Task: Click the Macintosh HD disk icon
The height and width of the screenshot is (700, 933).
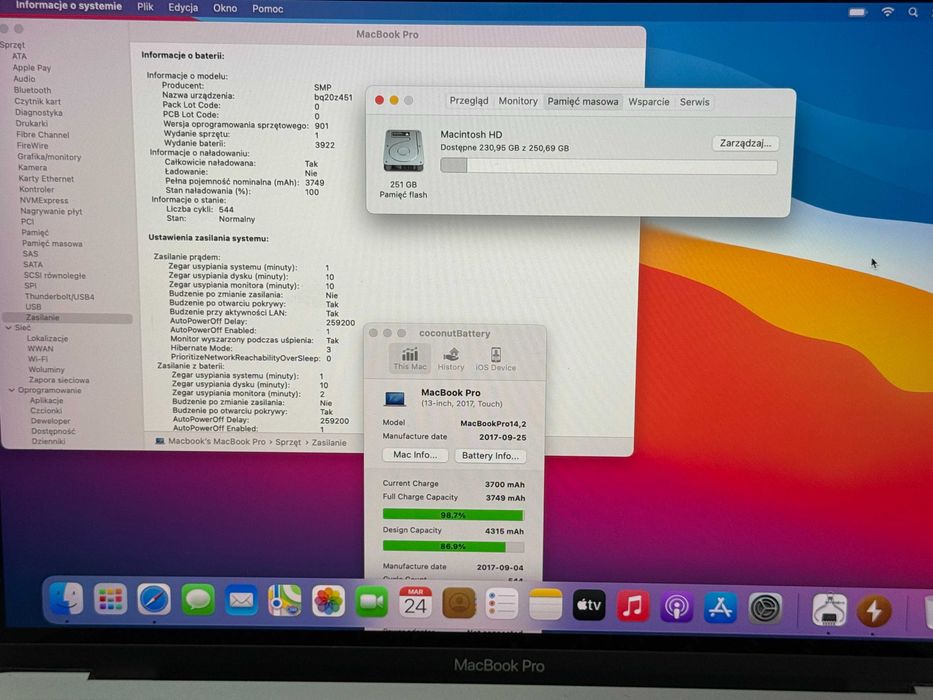Action: click(403, 151)
